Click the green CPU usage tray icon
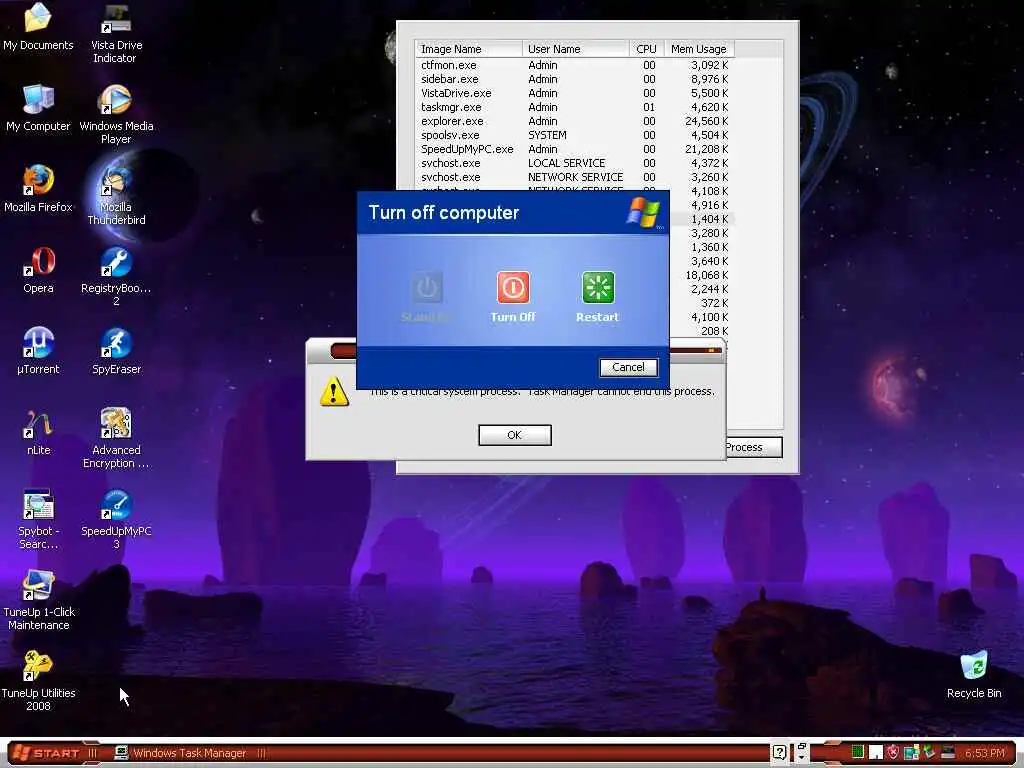 coord(857,752)
